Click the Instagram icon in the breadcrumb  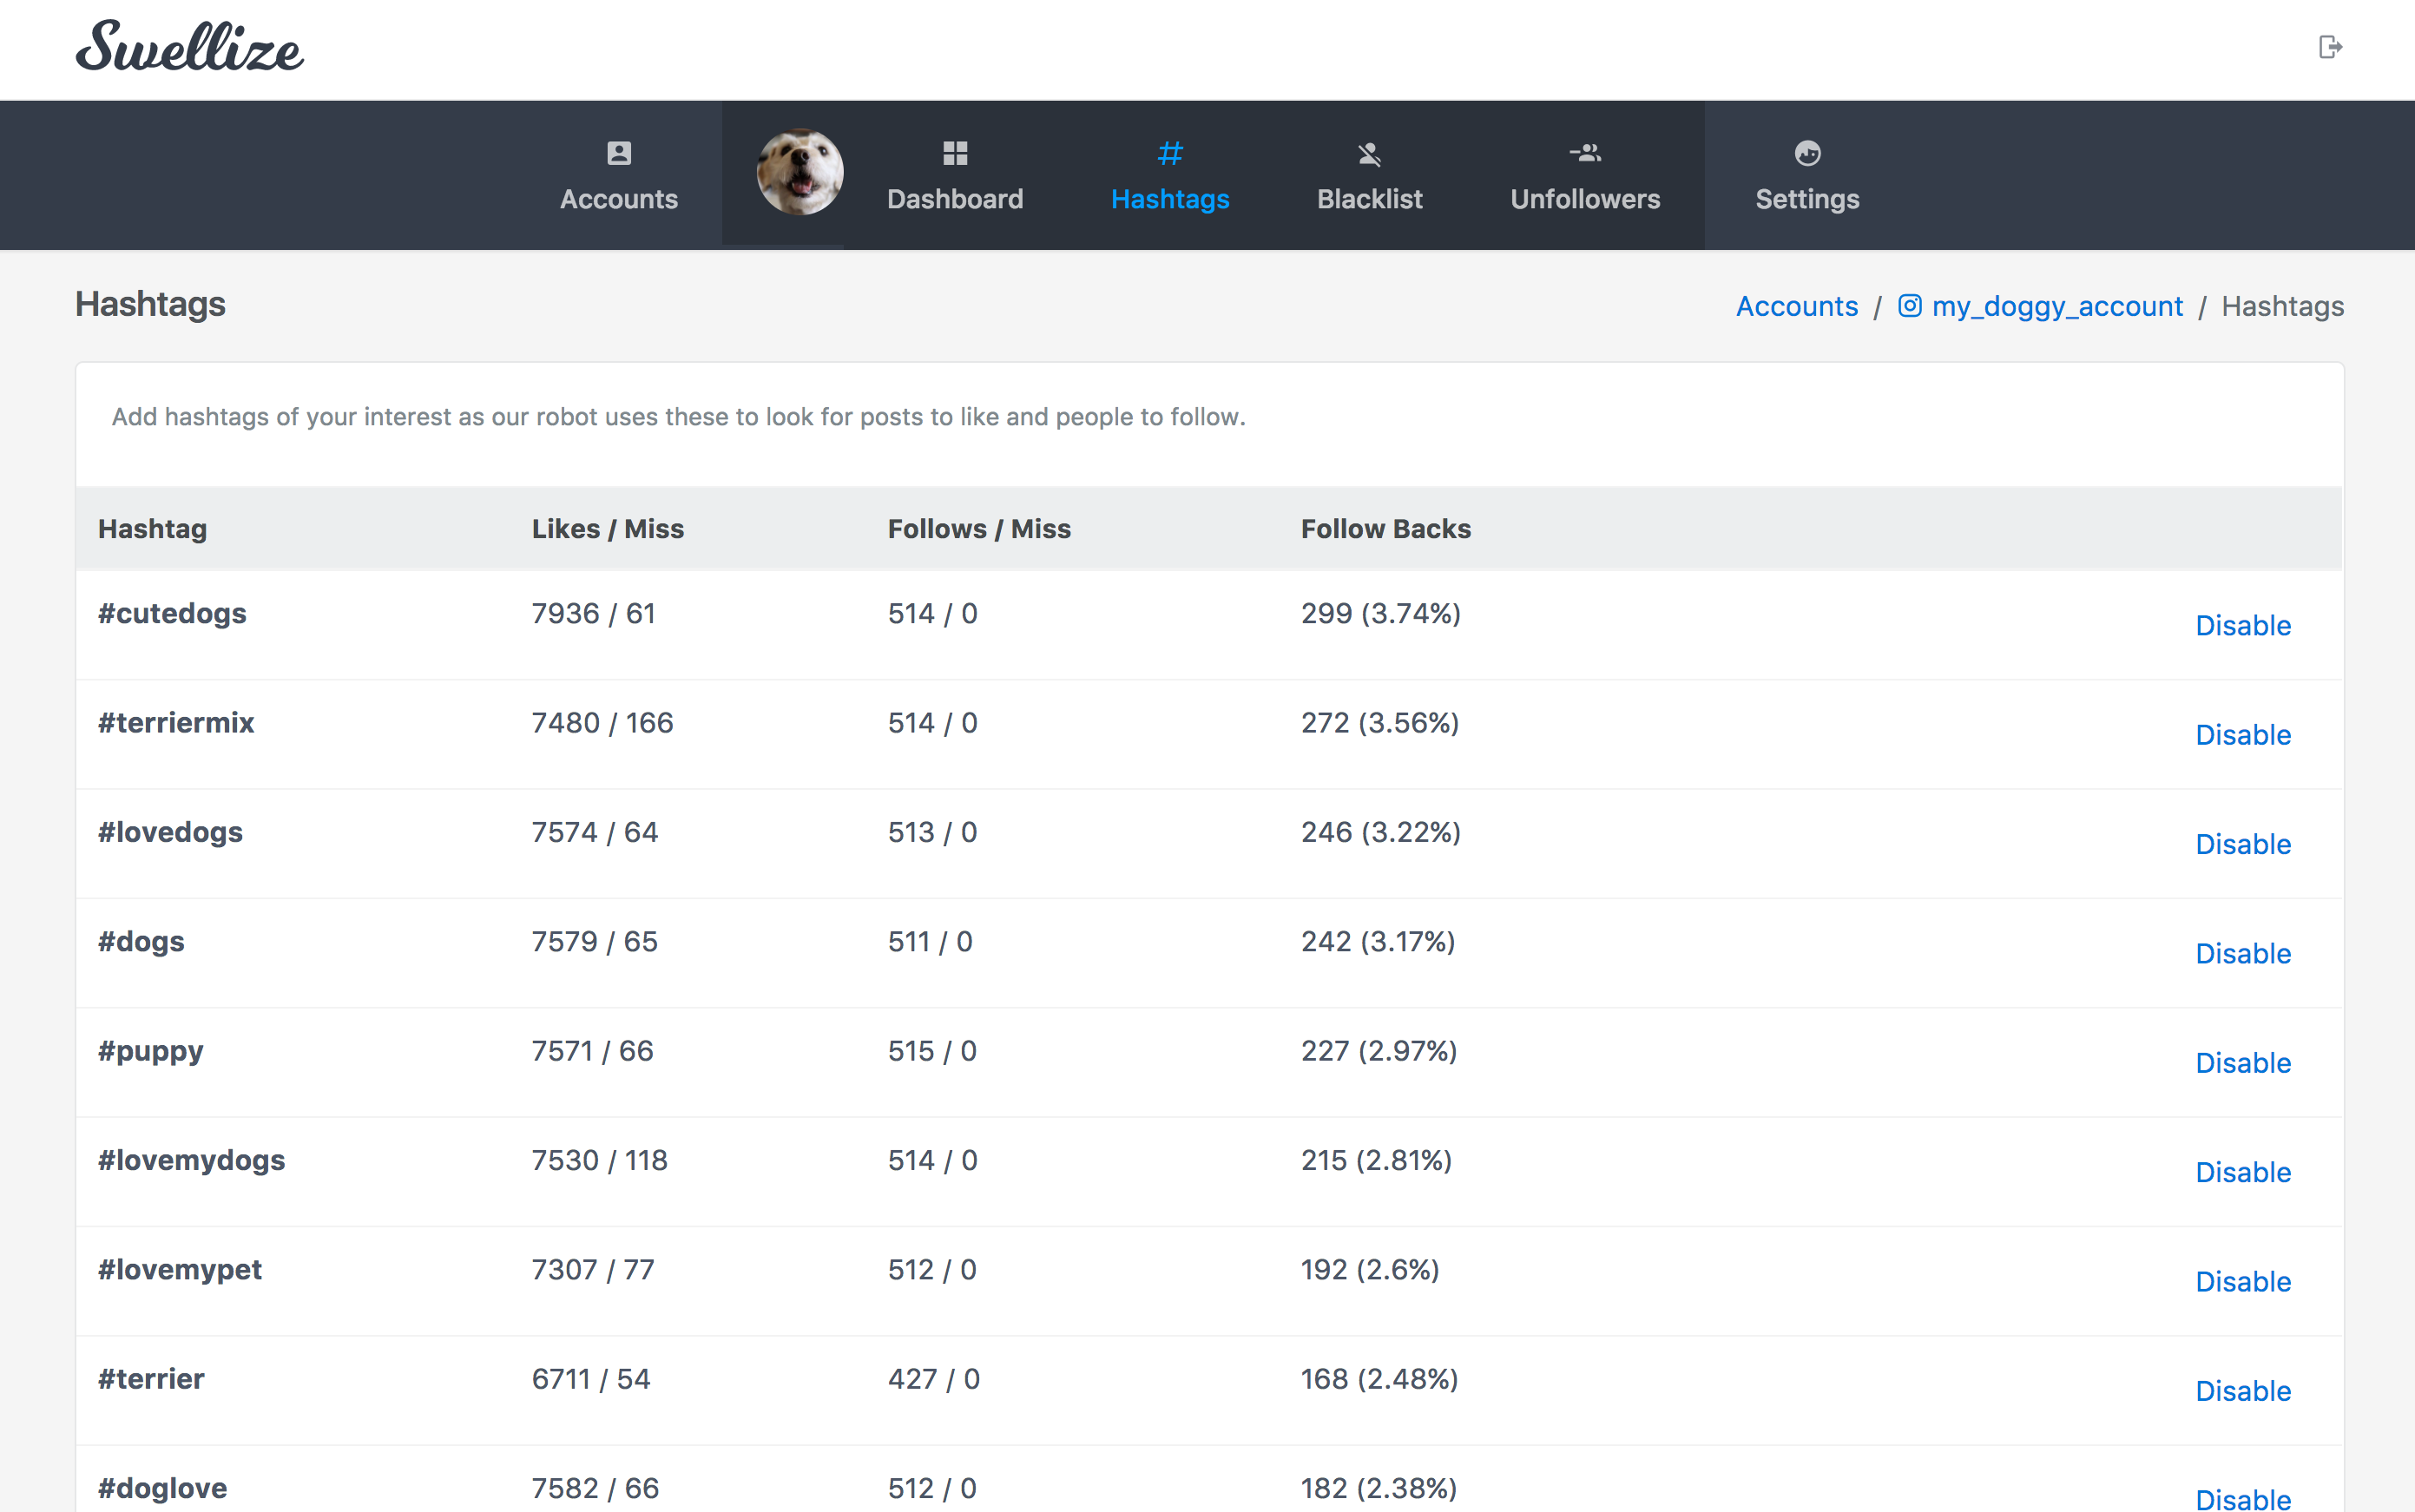click(x=1909, y=306)
